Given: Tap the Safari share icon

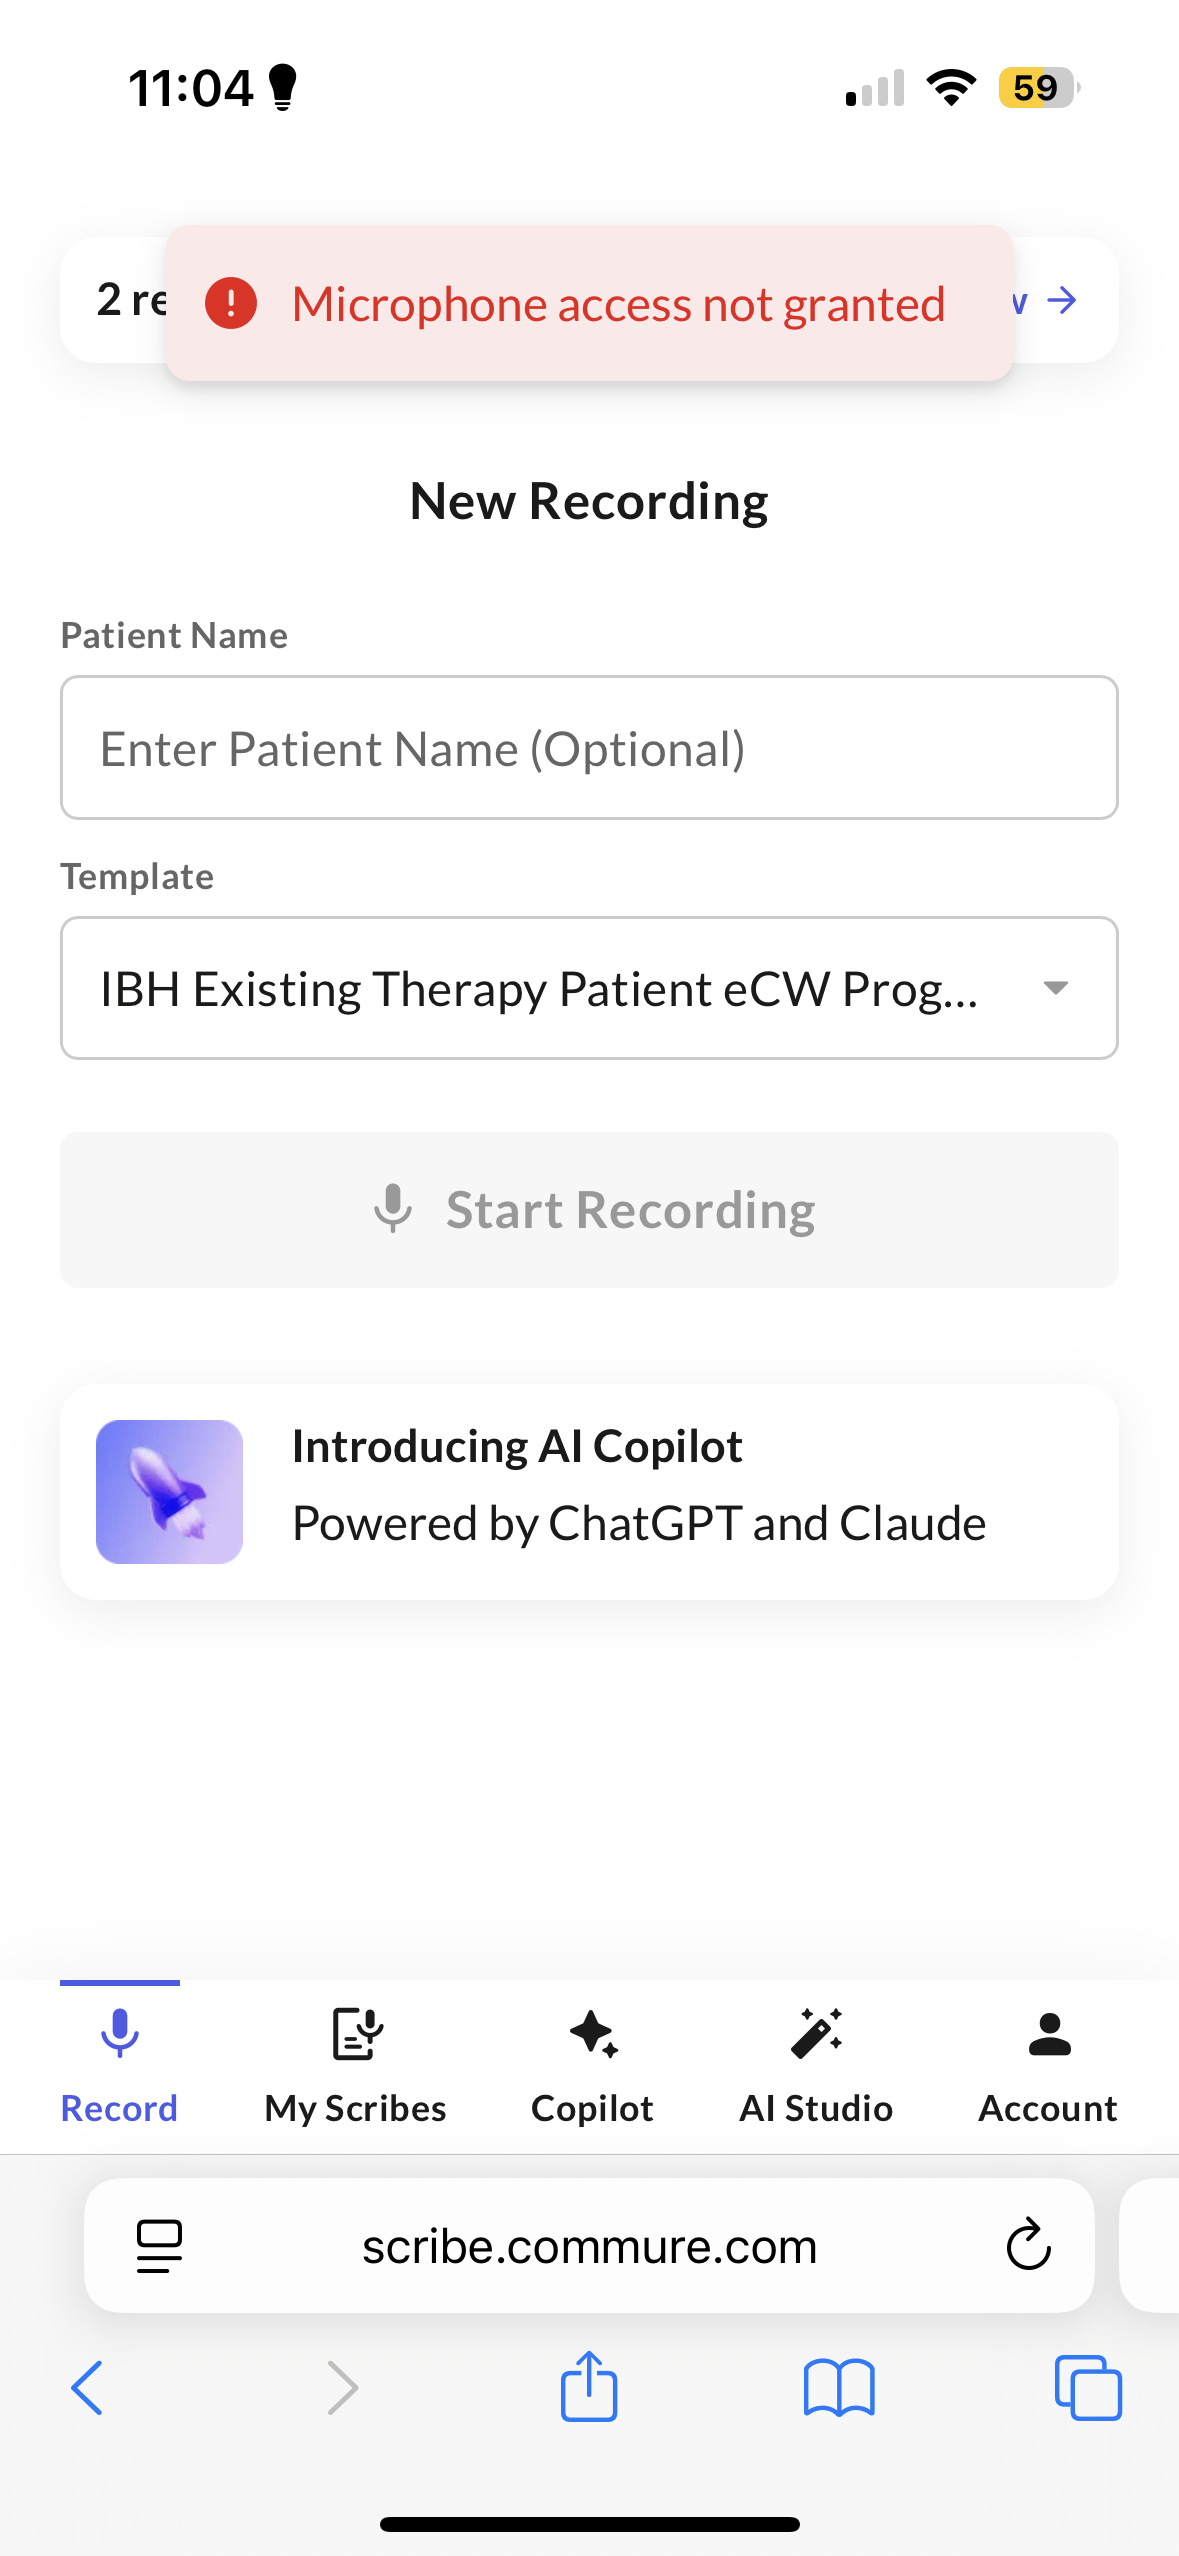Looking at the screenshot, I should click(x=589, y=2386).
